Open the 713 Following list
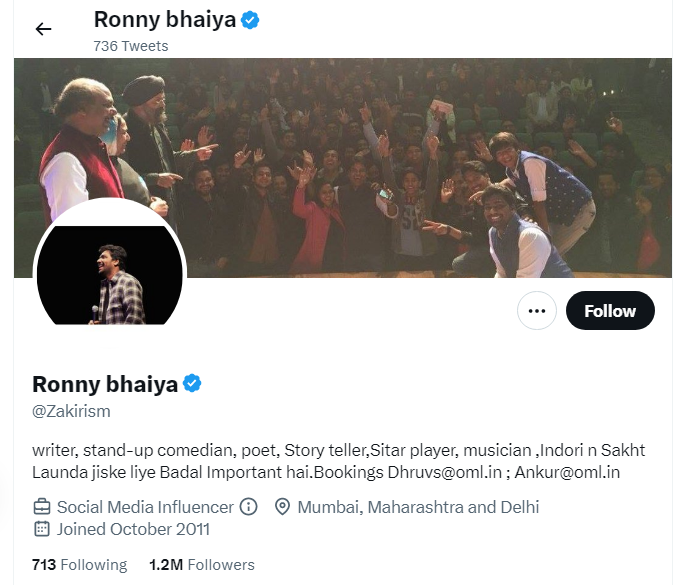696x585 pixels. coord(80,565)
